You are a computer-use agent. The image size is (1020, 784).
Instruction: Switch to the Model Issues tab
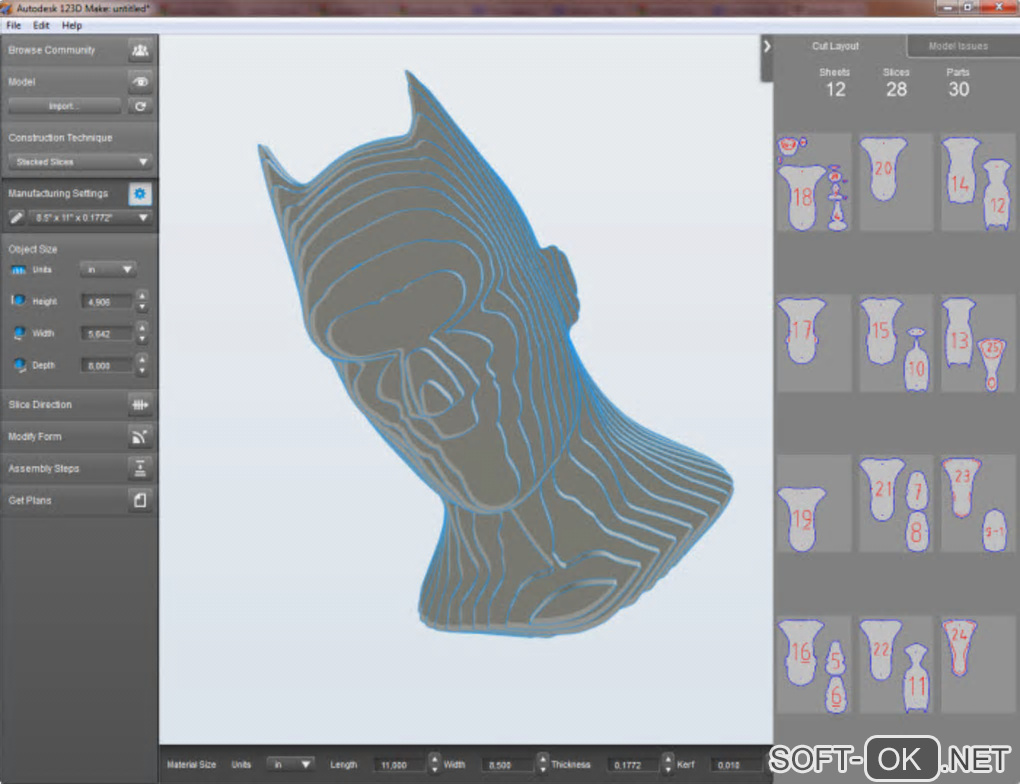(959, 46)
